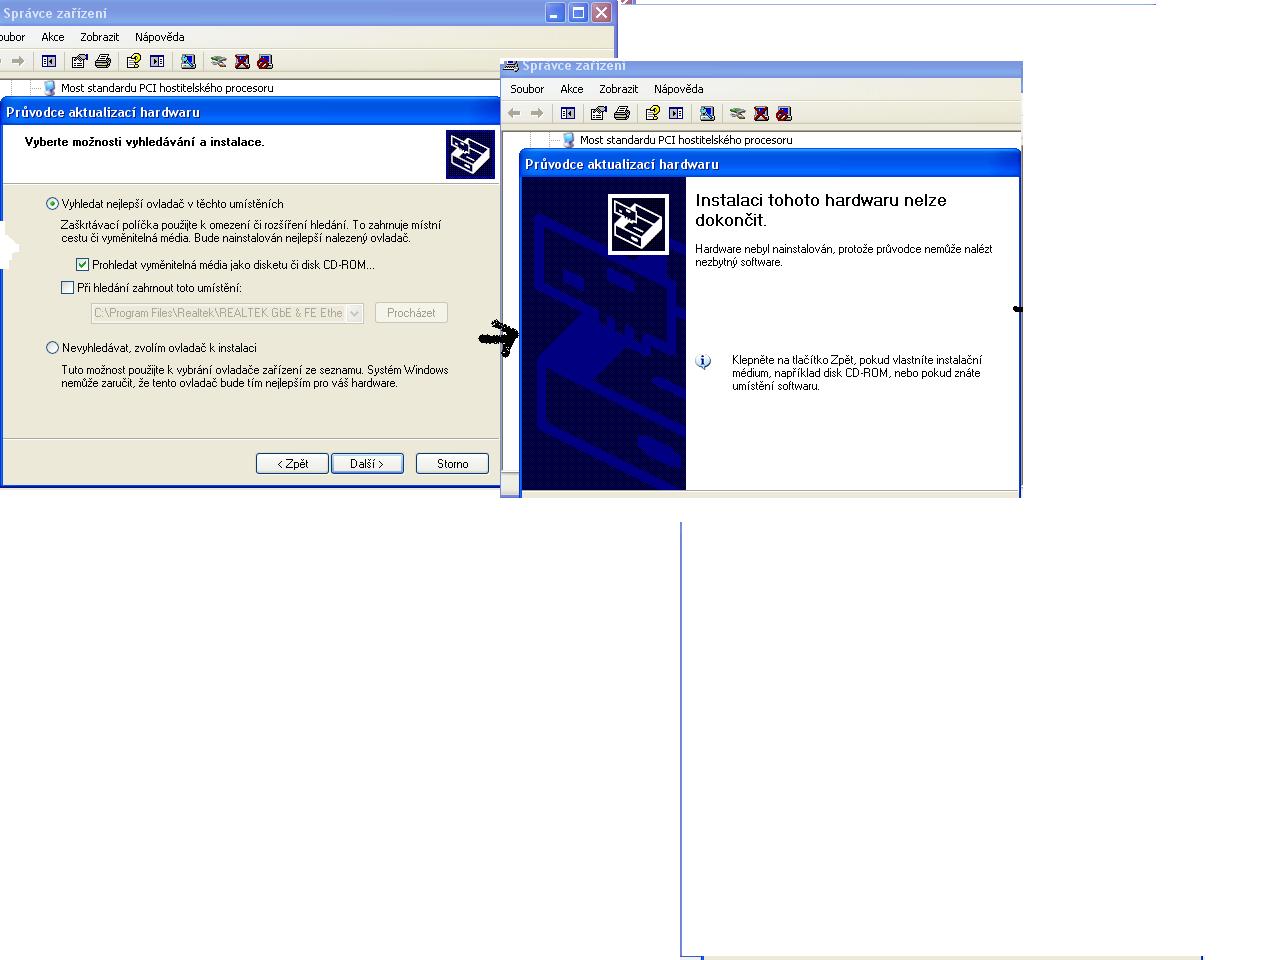Click 'Hardware nebyl nainstalován' message text
Screen dimensions: 1280x960
click(x=844, y=255)
